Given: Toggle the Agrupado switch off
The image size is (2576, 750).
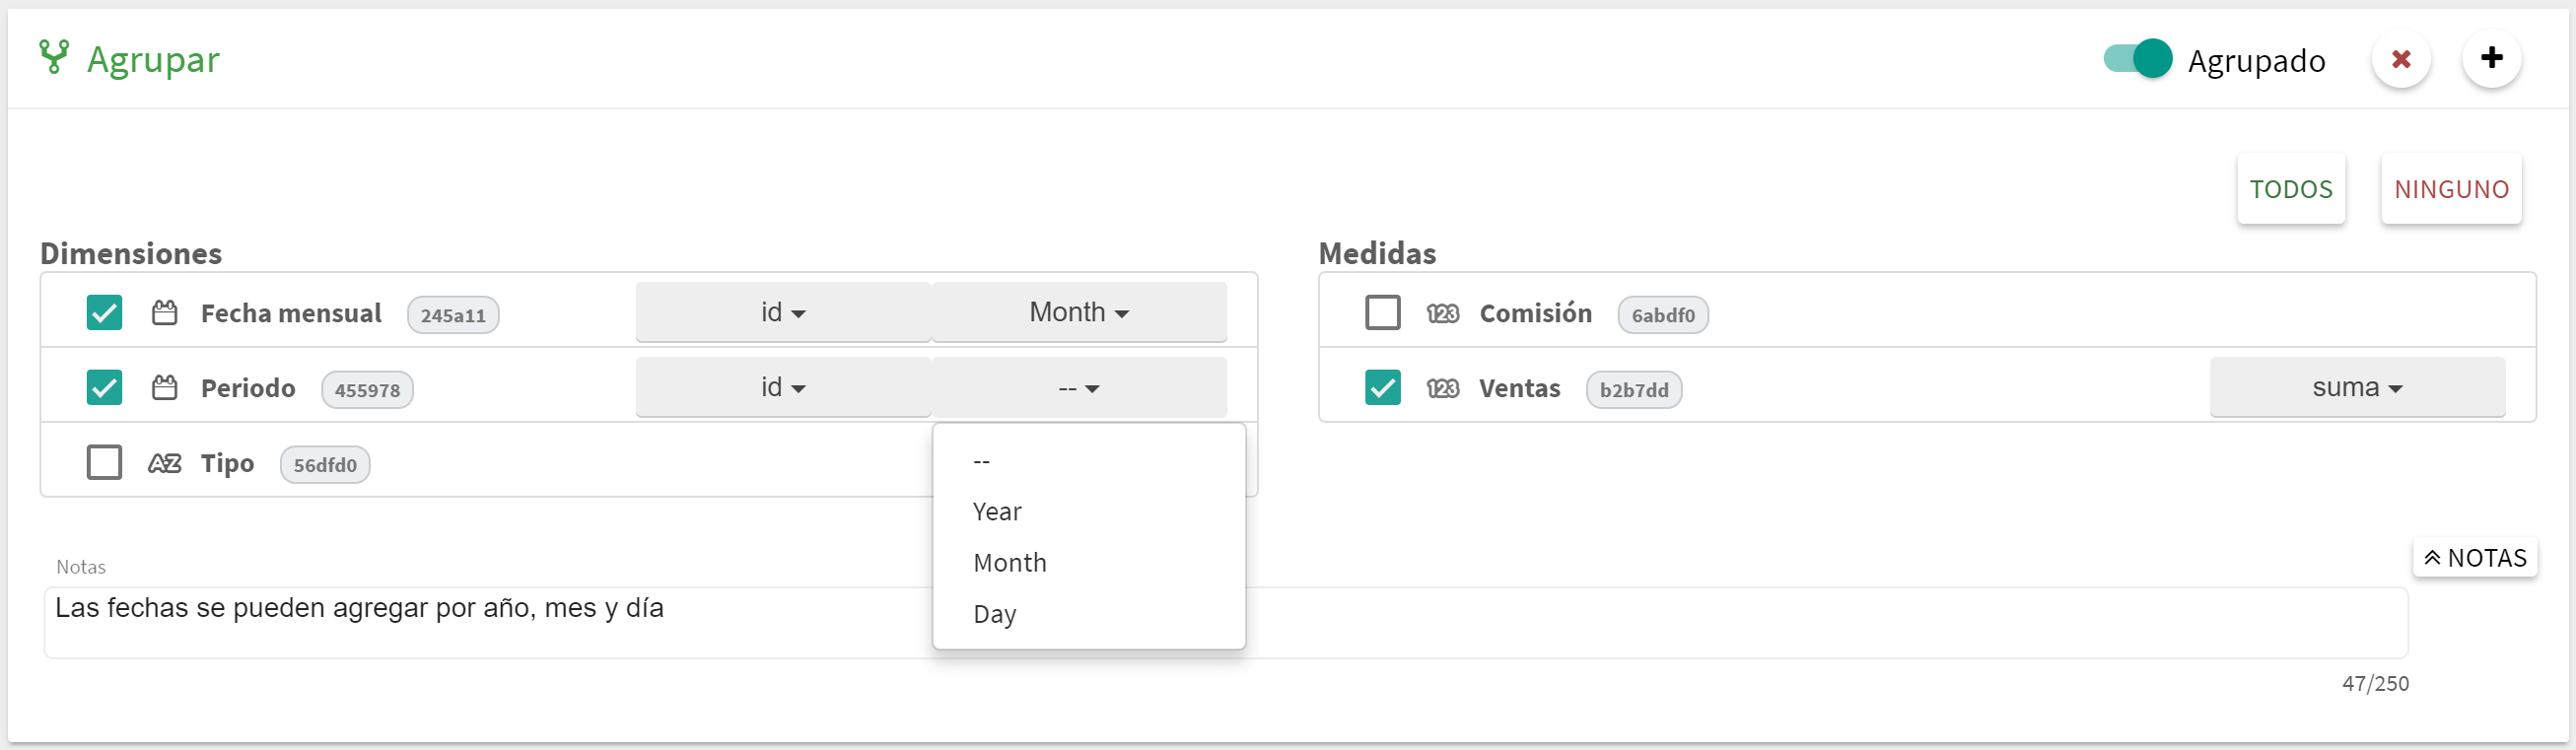Looking at the screenshot, I should point(2137,59).
